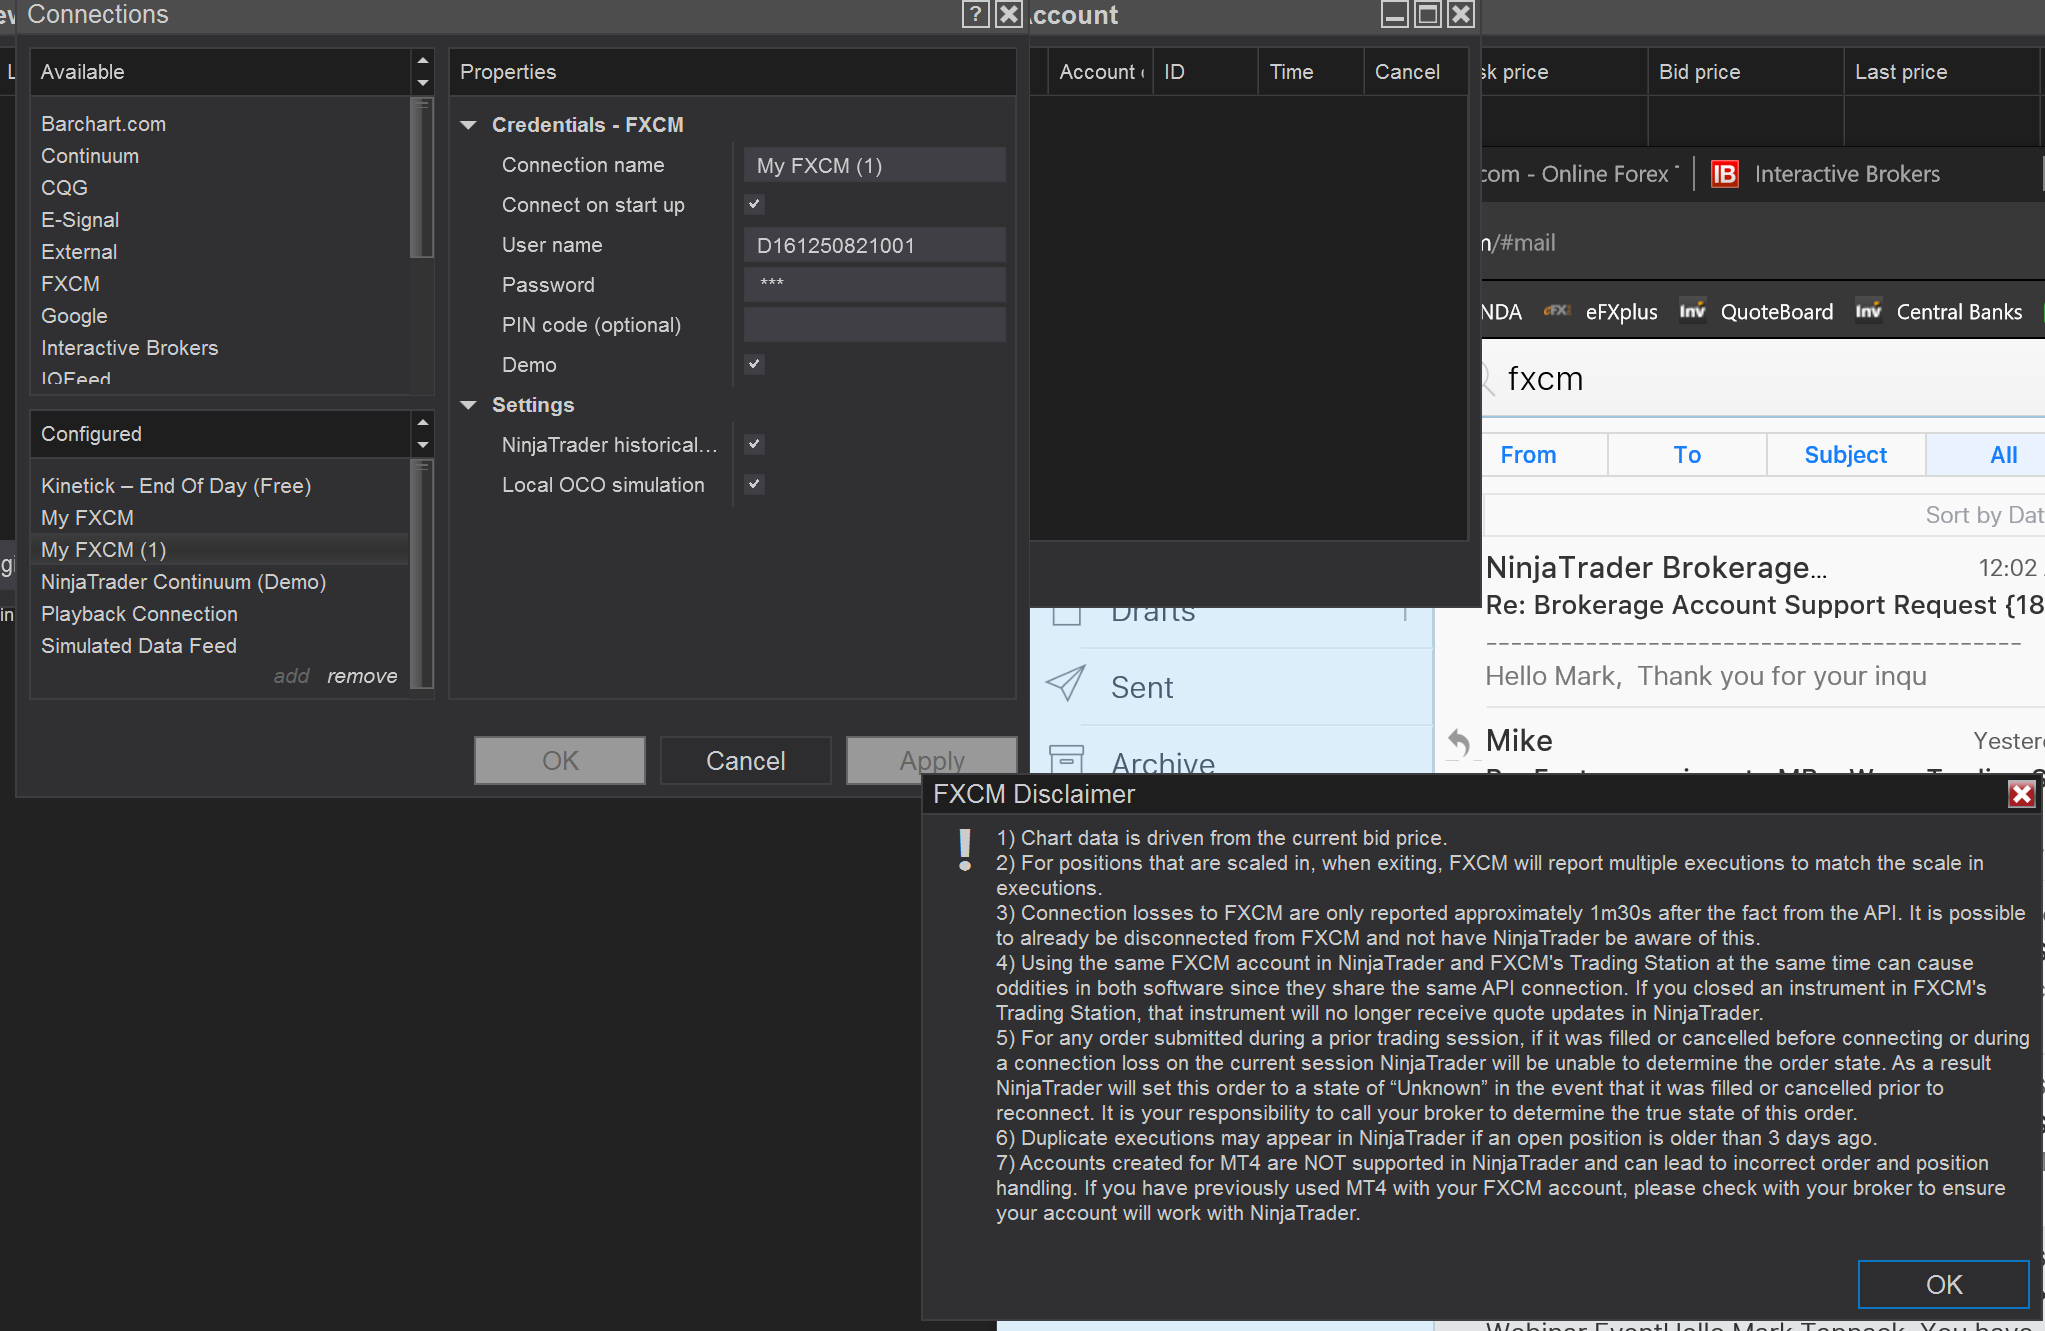This screenshot has width=2045, height=1331.
Task: Click the help question mark icon in Connections
Action: coord(976,14)
